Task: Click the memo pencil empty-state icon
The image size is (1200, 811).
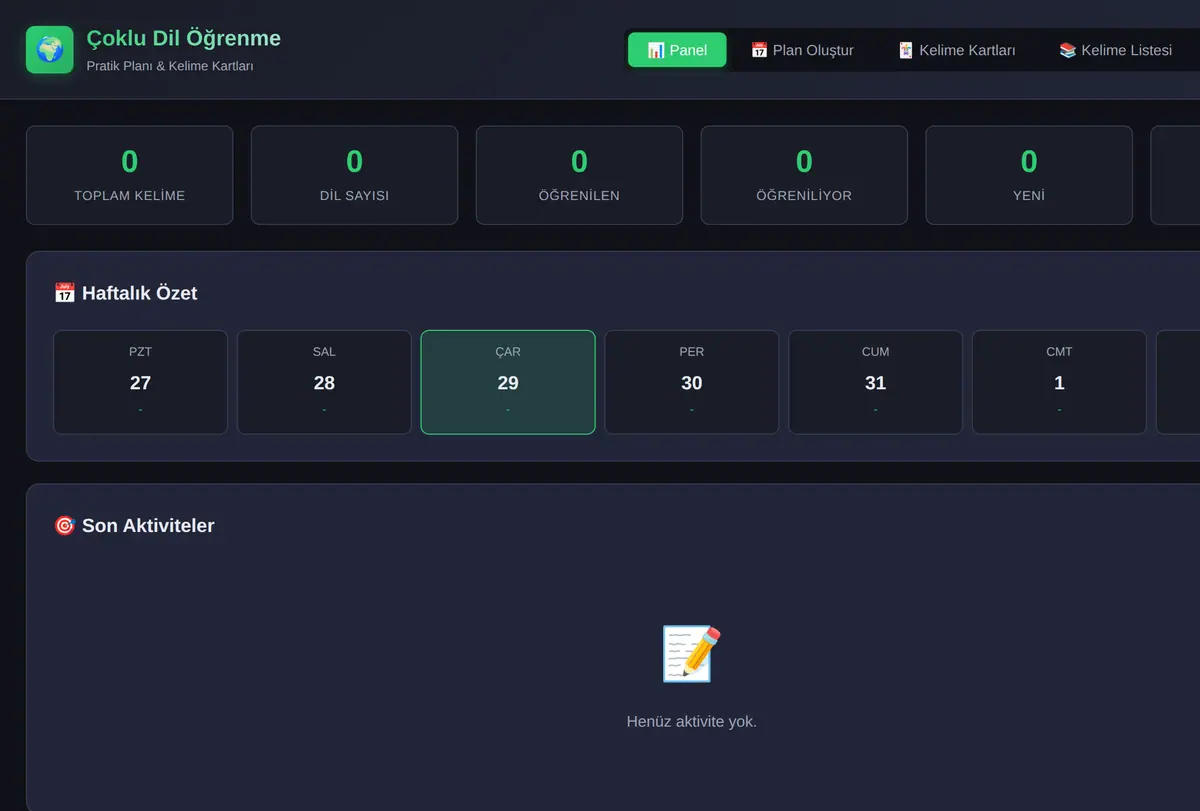Action: tap(692, 654)
